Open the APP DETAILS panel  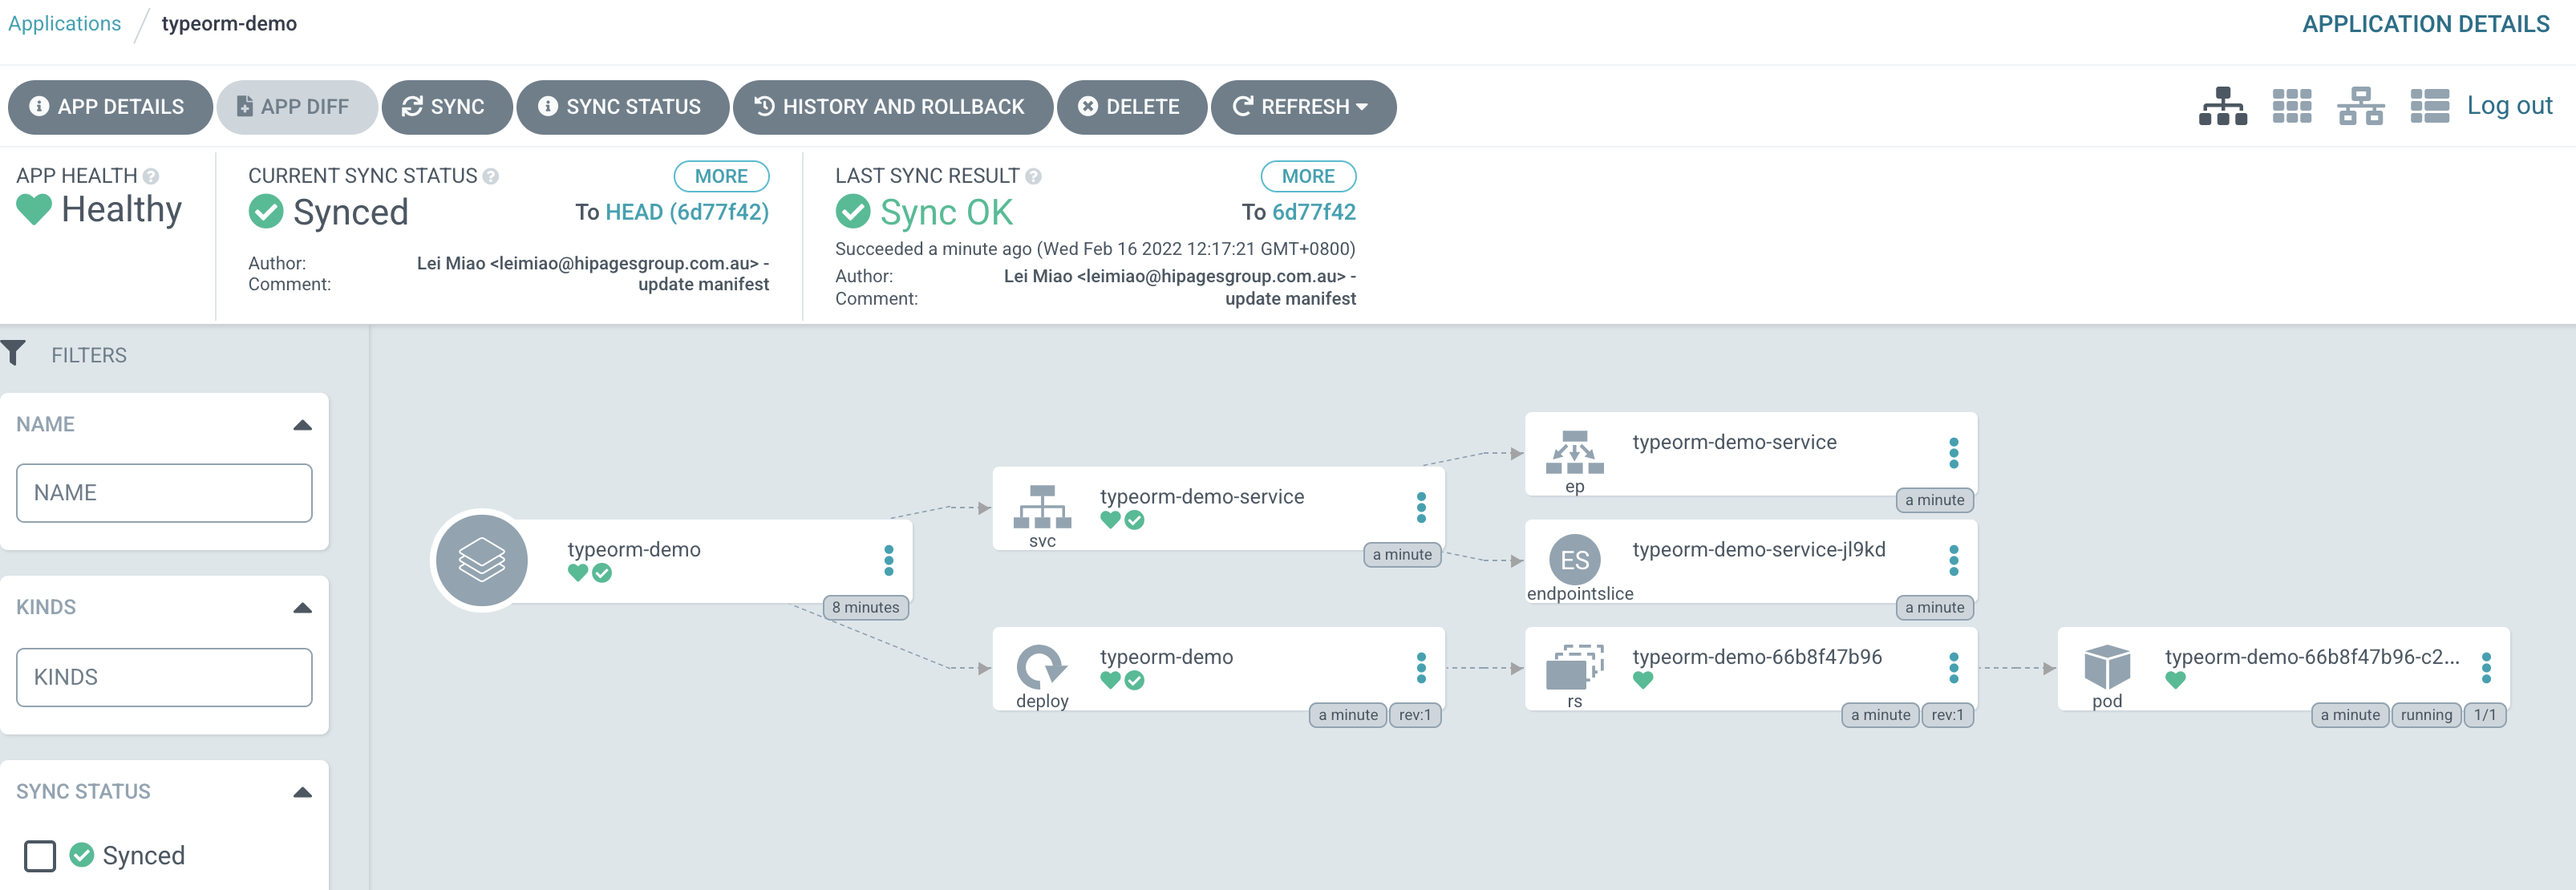click(x=110, y=107)
